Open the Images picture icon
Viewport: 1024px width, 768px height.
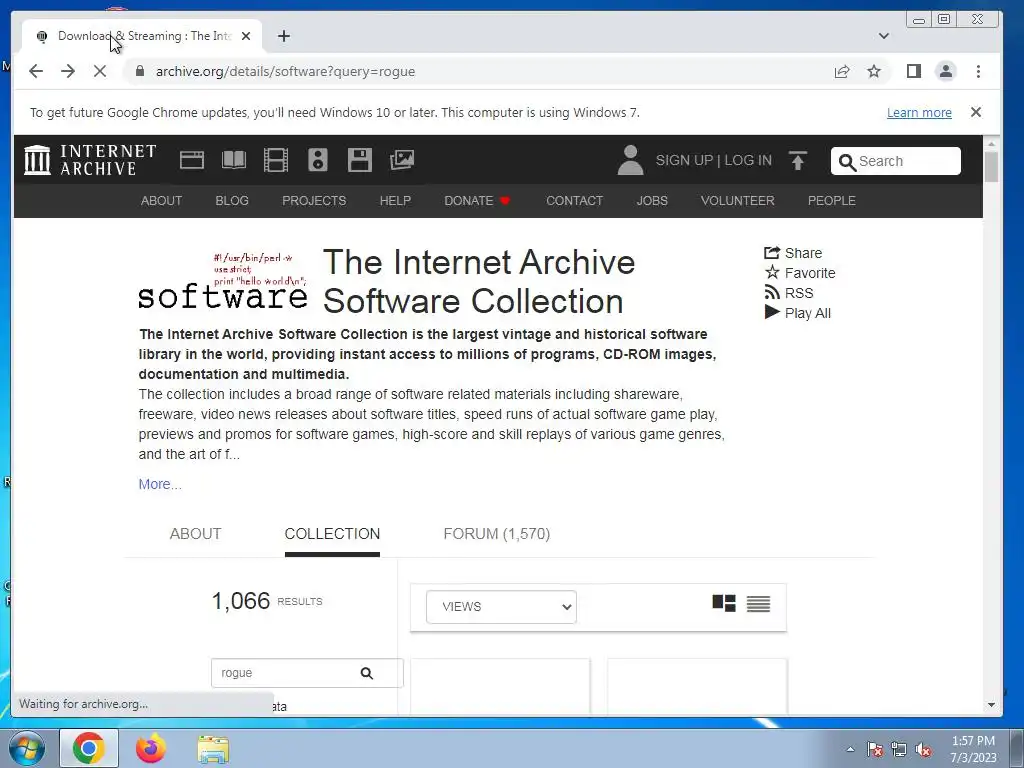pyautogui.click(x=402, y=160)
